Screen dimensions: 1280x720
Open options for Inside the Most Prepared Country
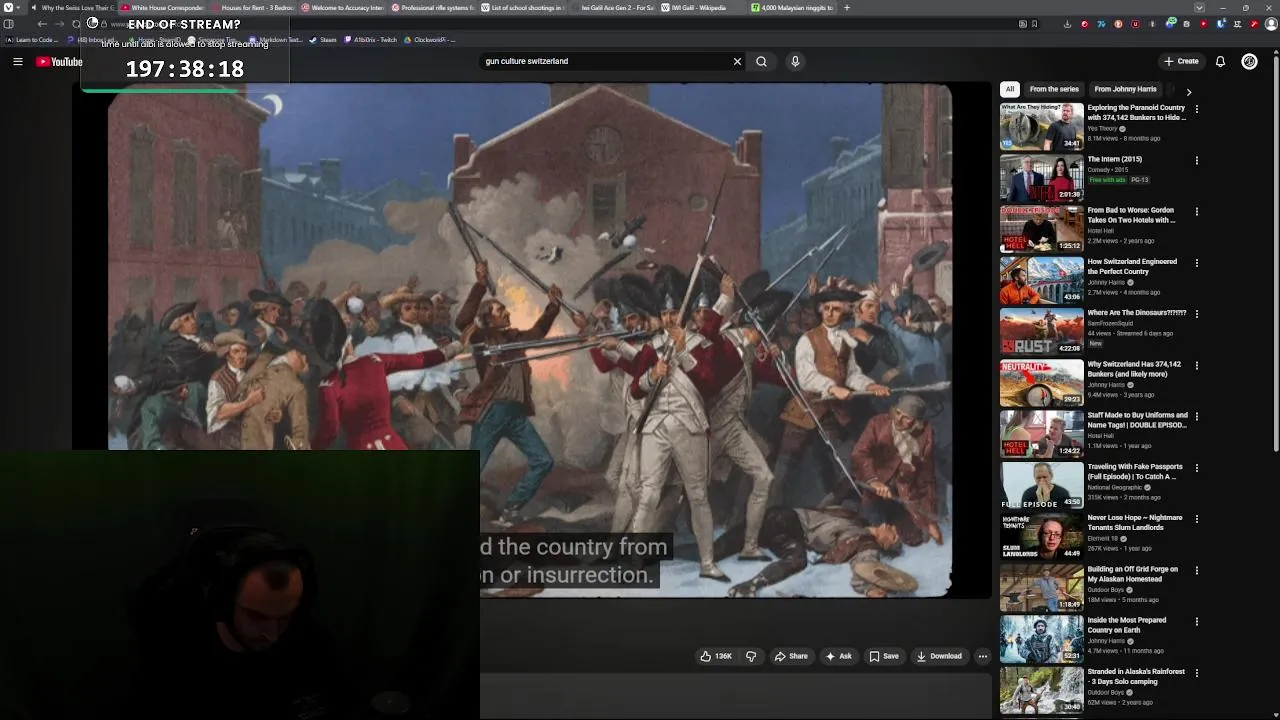point(1196,621)
